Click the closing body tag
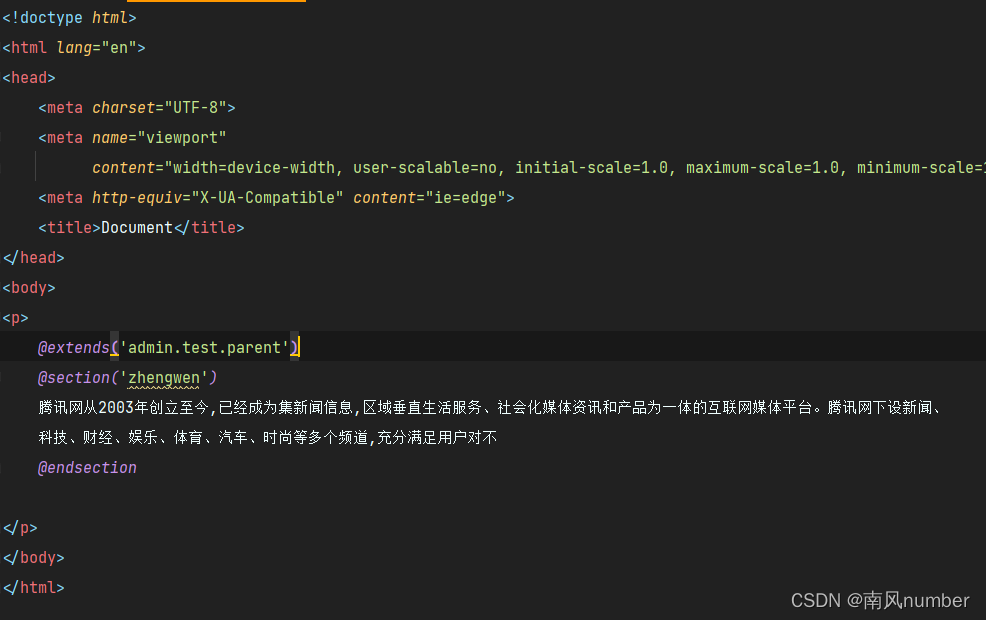 pyautogui.click(x=33, y=558)
